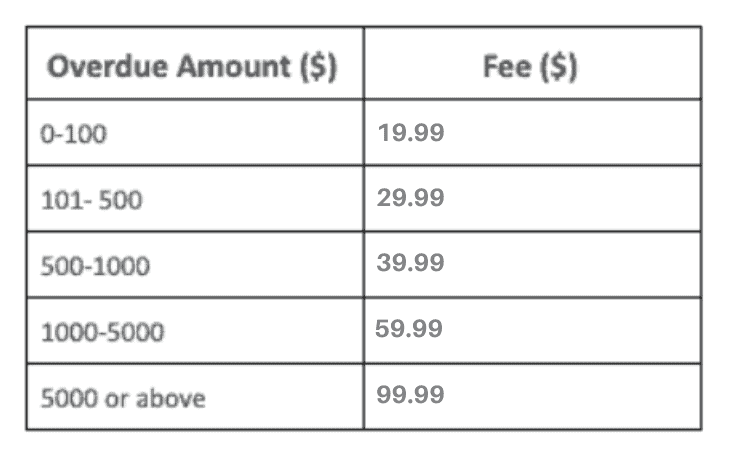Click the word above in the last row
The image size is (730, 466).
[174, 398]
